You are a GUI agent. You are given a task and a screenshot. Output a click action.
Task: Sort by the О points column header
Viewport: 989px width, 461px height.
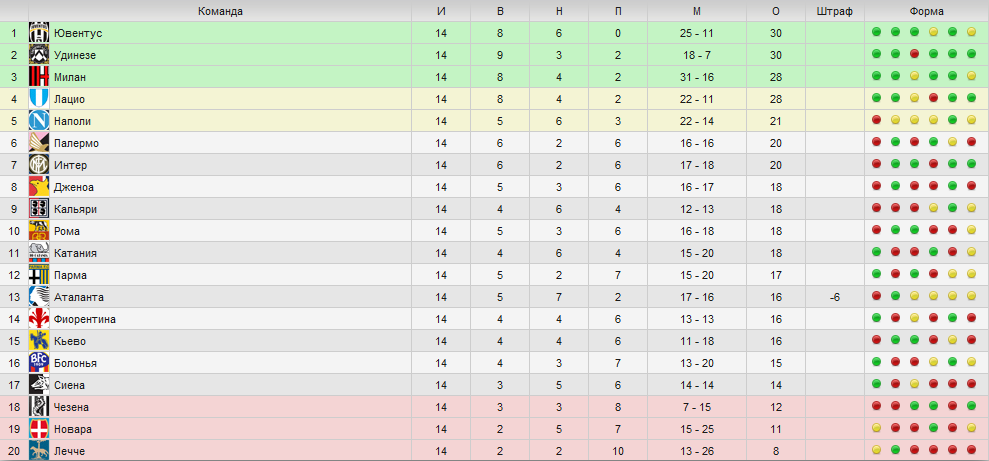(776, 11)
